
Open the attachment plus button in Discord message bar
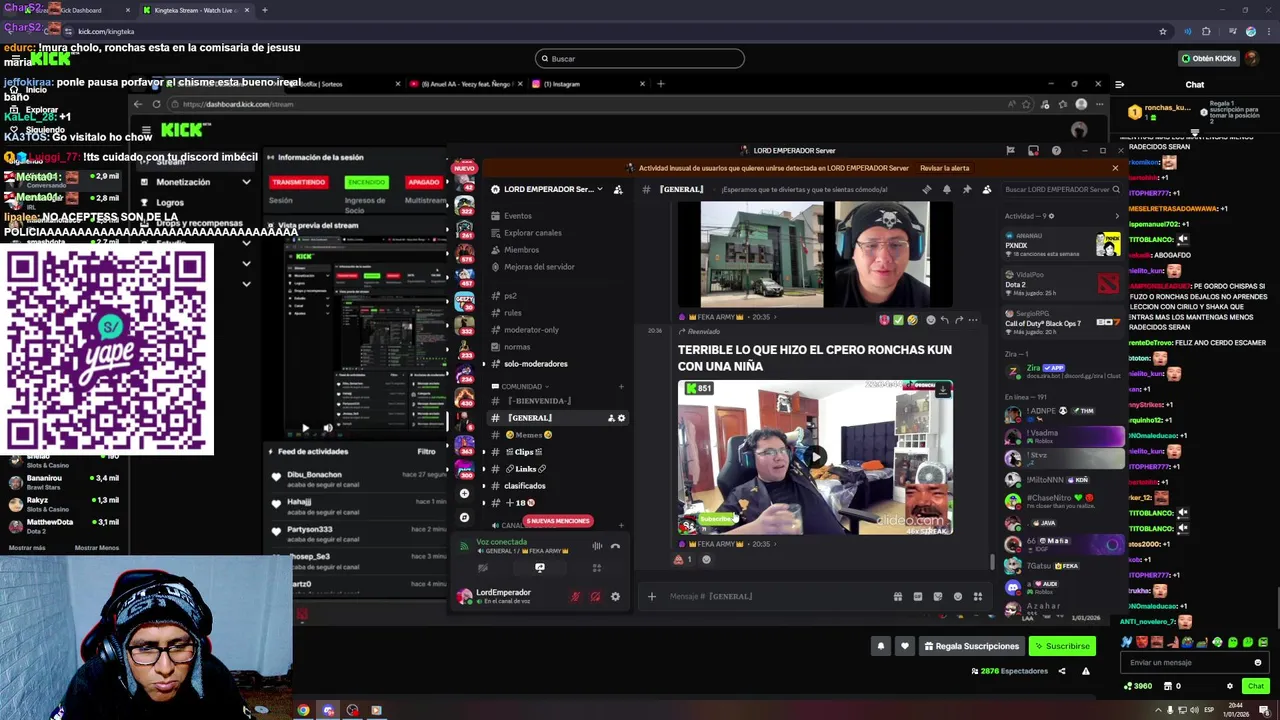pos(651,597)
